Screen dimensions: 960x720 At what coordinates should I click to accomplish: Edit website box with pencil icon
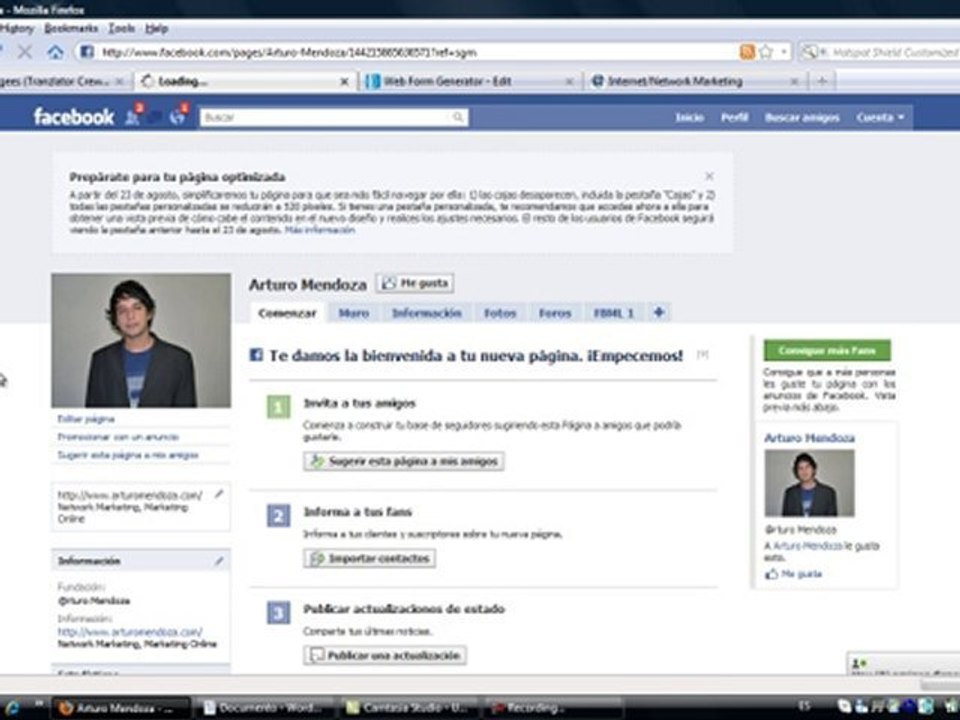(219, 494)
